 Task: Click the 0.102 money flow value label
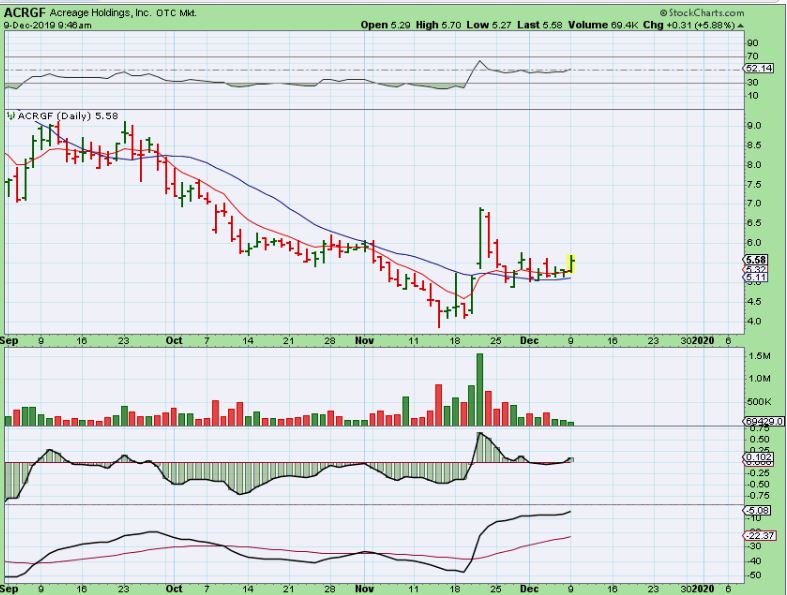(x=759, y=457)
